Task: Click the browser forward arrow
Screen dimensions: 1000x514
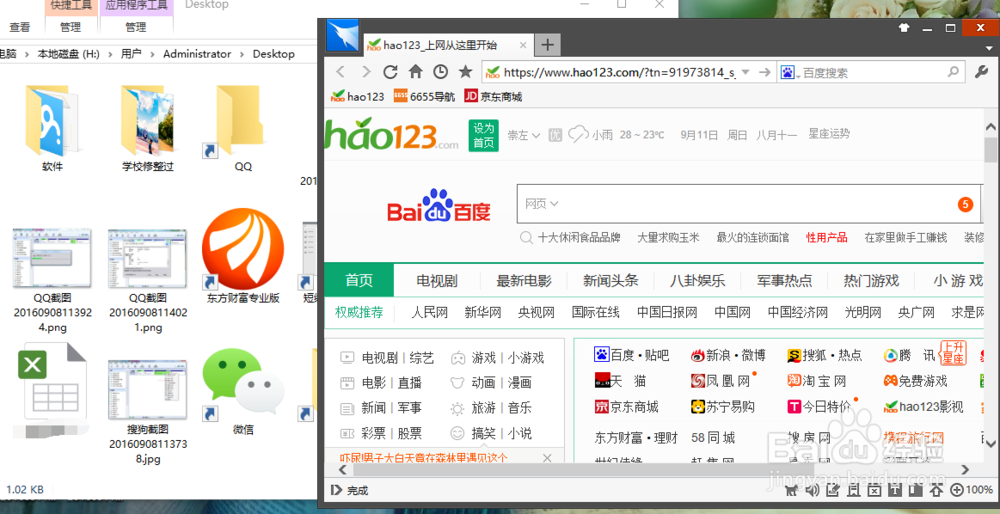Action: pos(366,71)
